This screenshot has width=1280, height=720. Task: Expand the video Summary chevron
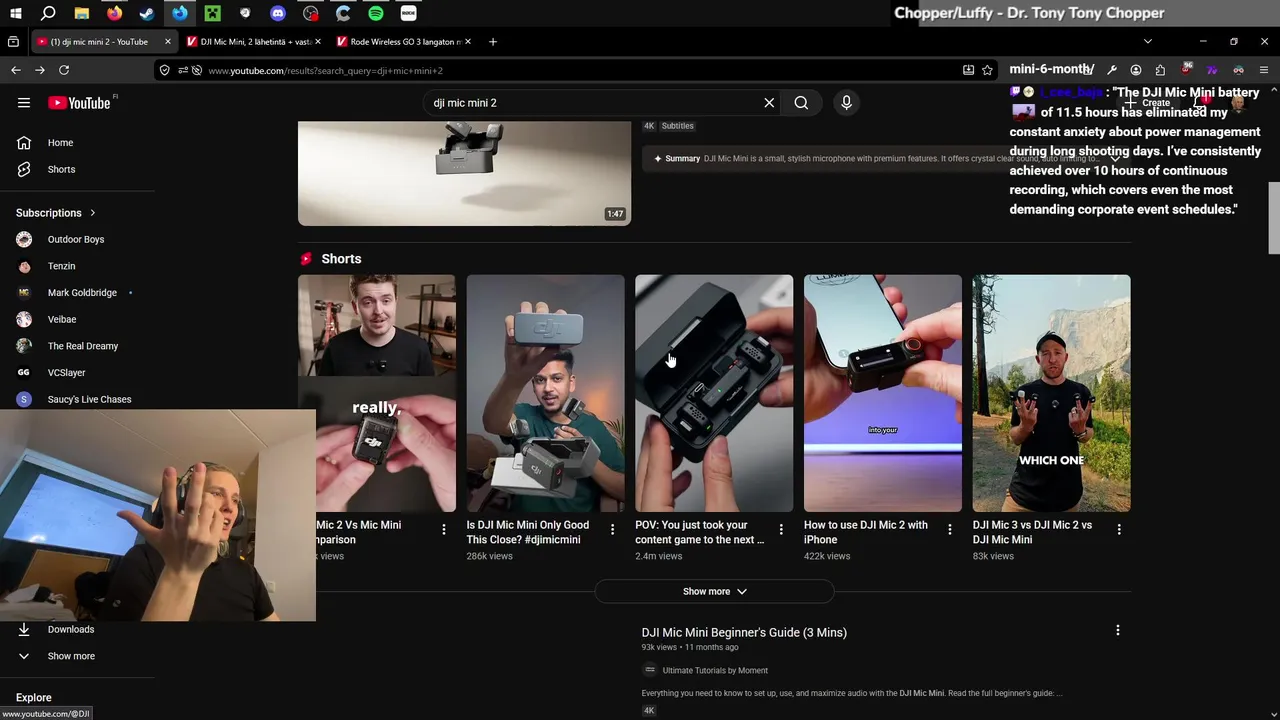[x=1115, y=158]
